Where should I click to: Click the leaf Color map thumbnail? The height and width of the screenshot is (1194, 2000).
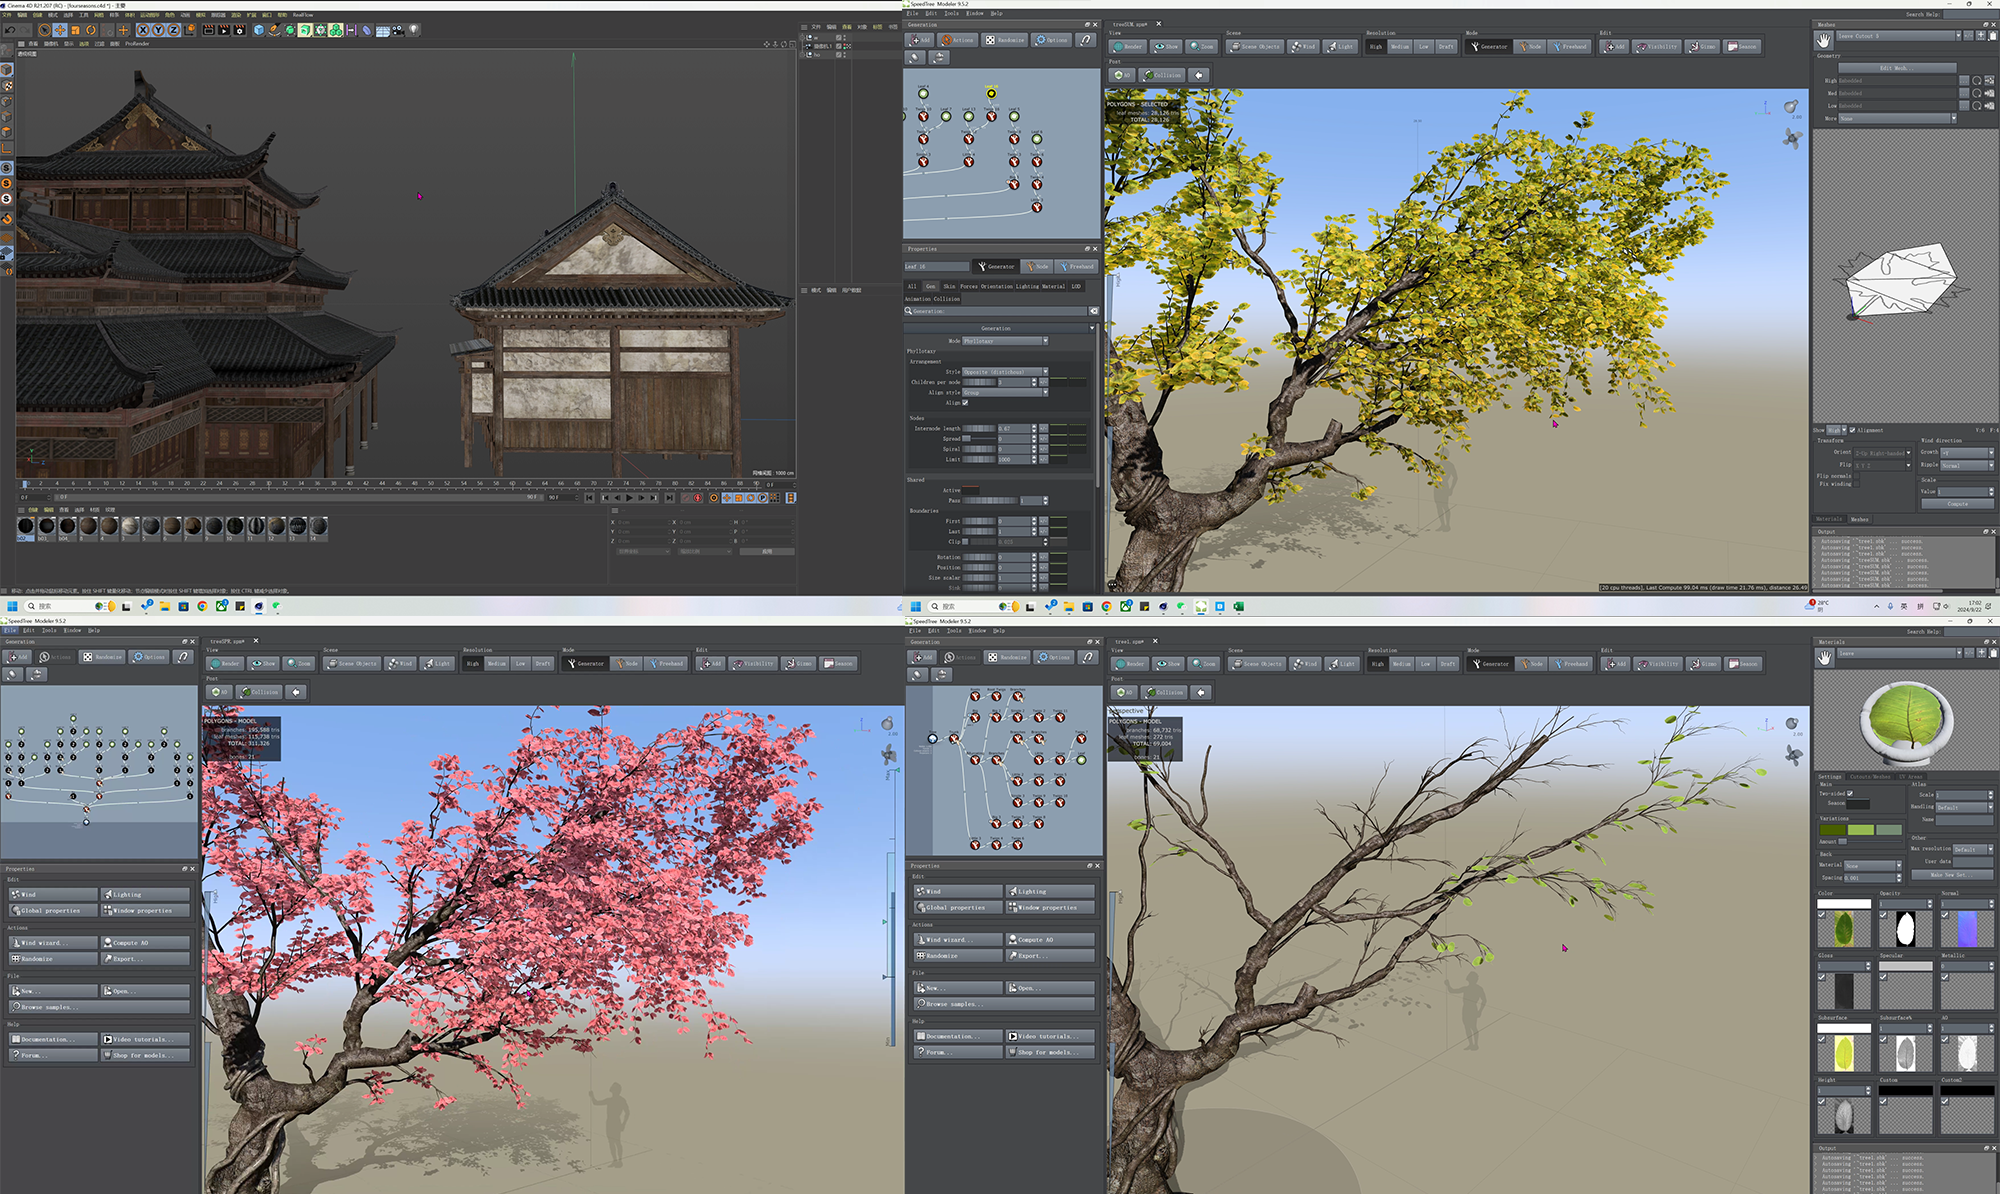[1844, 929]
